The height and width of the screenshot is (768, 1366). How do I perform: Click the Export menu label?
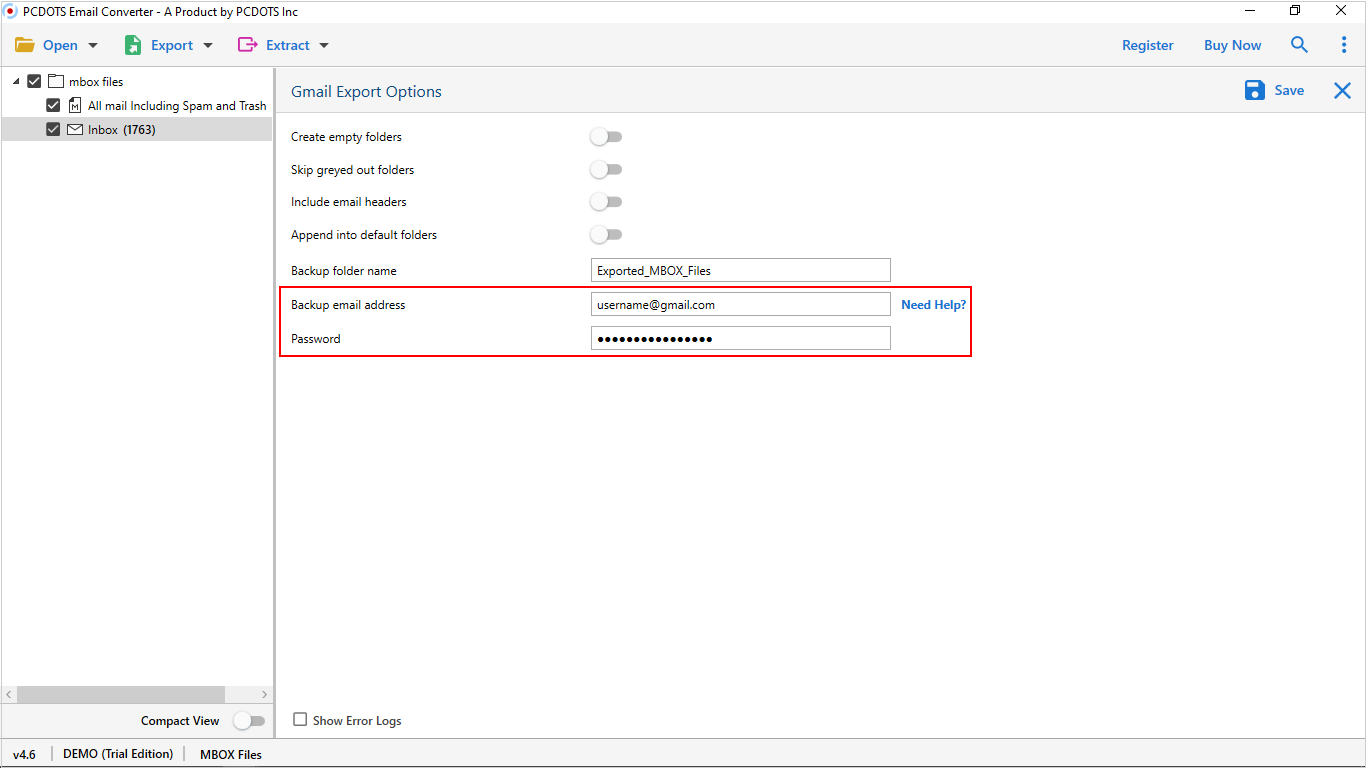pyautogui.click(x=172, y=45)
